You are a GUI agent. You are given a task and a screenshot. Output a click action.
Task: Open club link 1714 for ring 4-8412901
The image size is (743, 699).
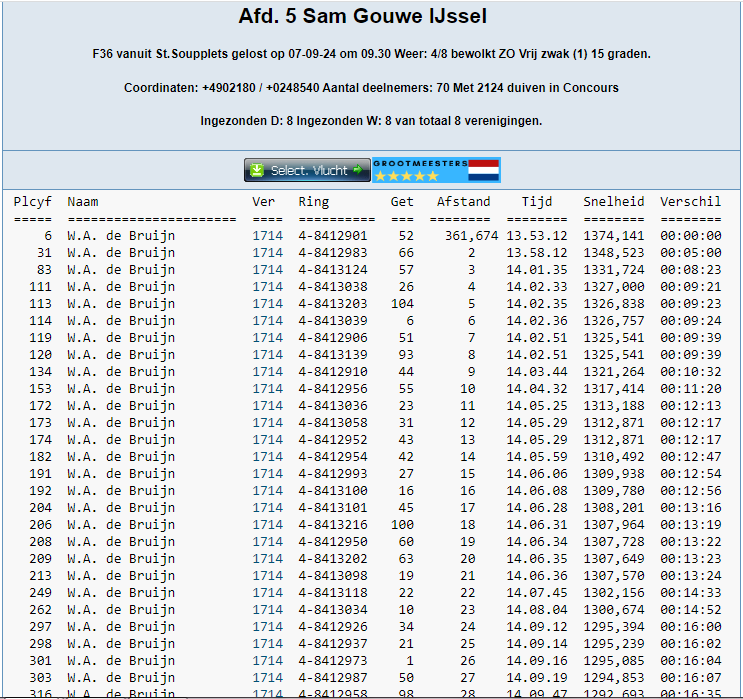[267, 236]
